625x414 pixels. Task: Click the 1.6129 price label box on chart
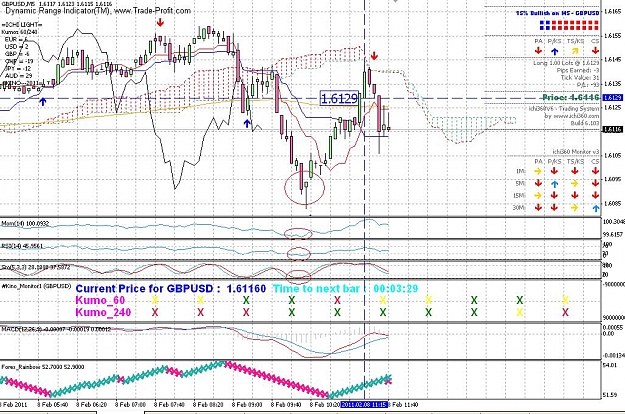pos(339,98)
